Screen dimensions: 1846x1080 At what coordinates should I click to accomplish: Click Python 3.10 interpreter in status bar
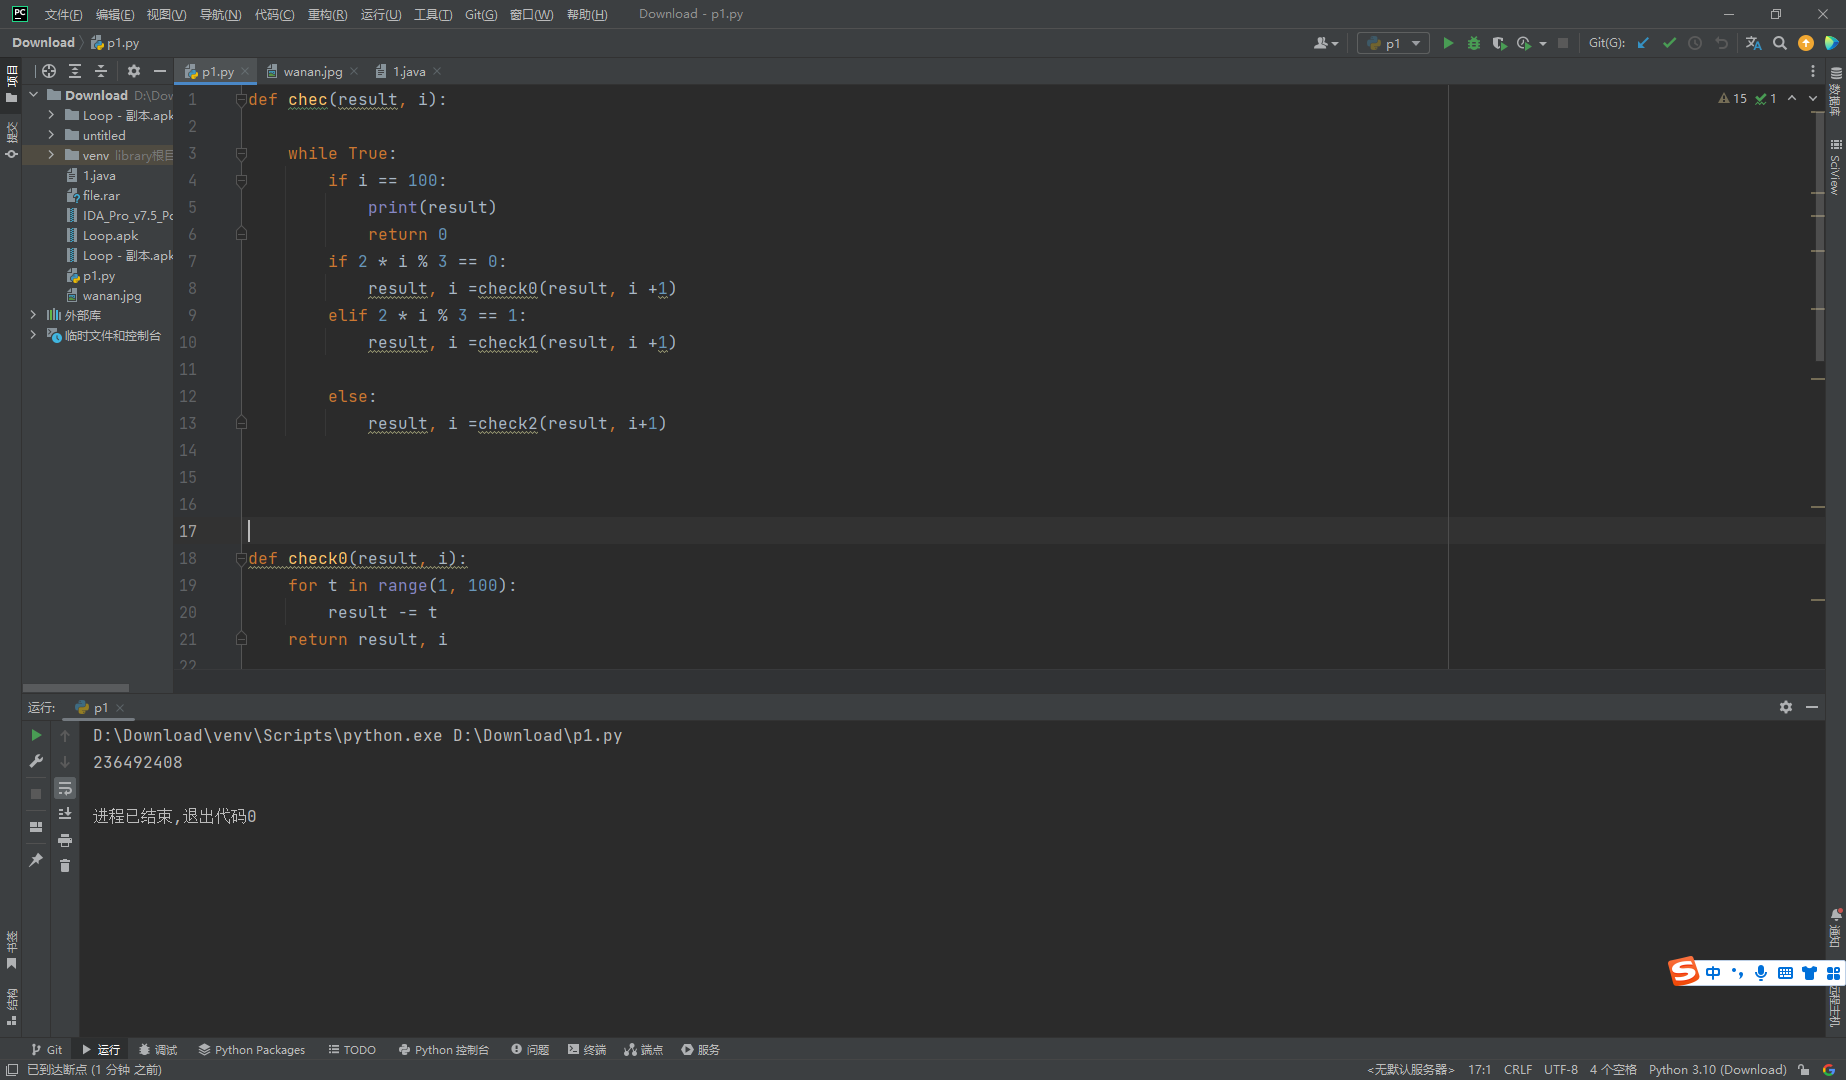(1717, 1069)
